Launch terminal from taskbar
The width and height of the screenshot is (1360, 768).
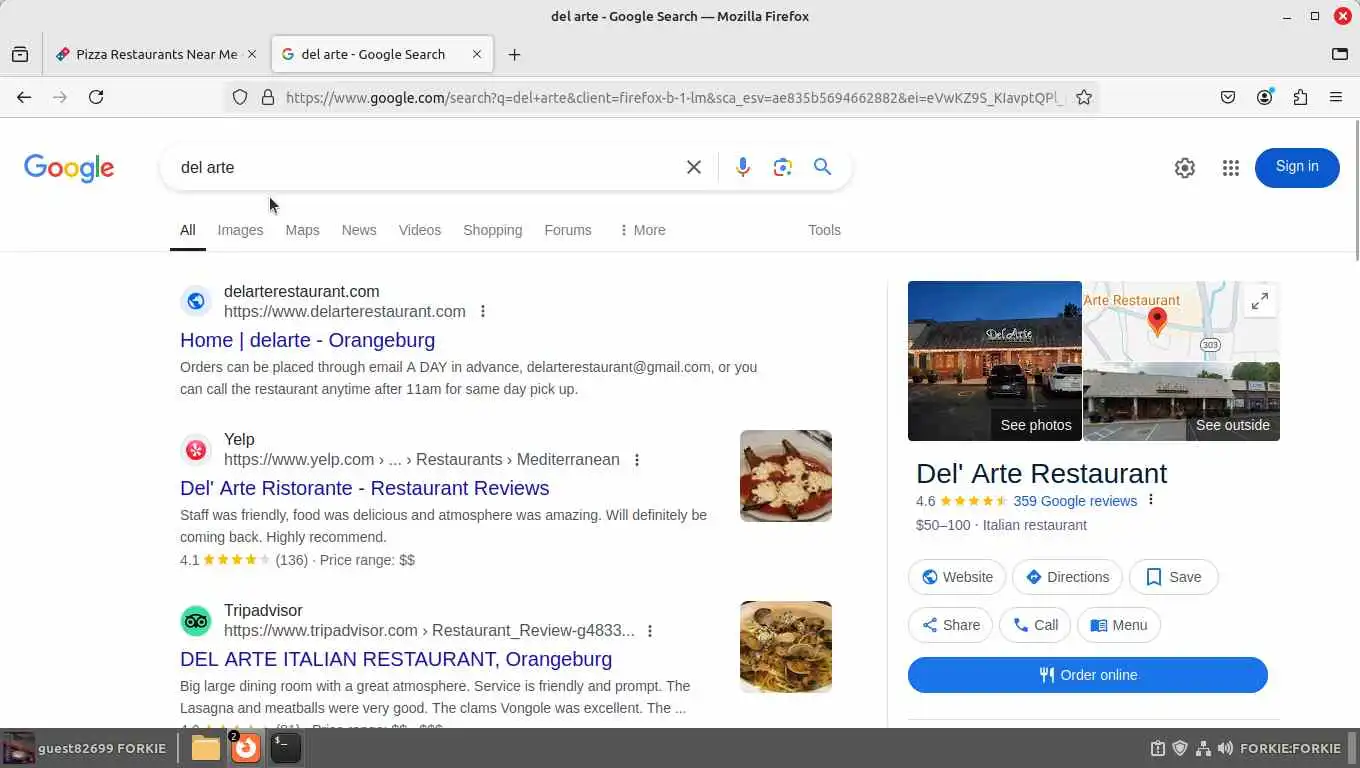[x=286, y=748]
